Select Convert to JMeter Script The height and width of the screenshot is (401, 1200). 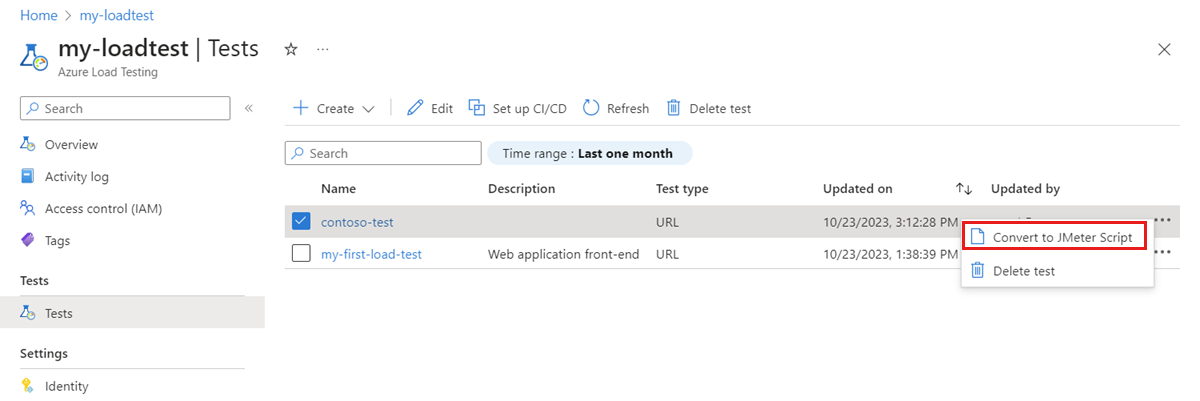coord(1061,237)
